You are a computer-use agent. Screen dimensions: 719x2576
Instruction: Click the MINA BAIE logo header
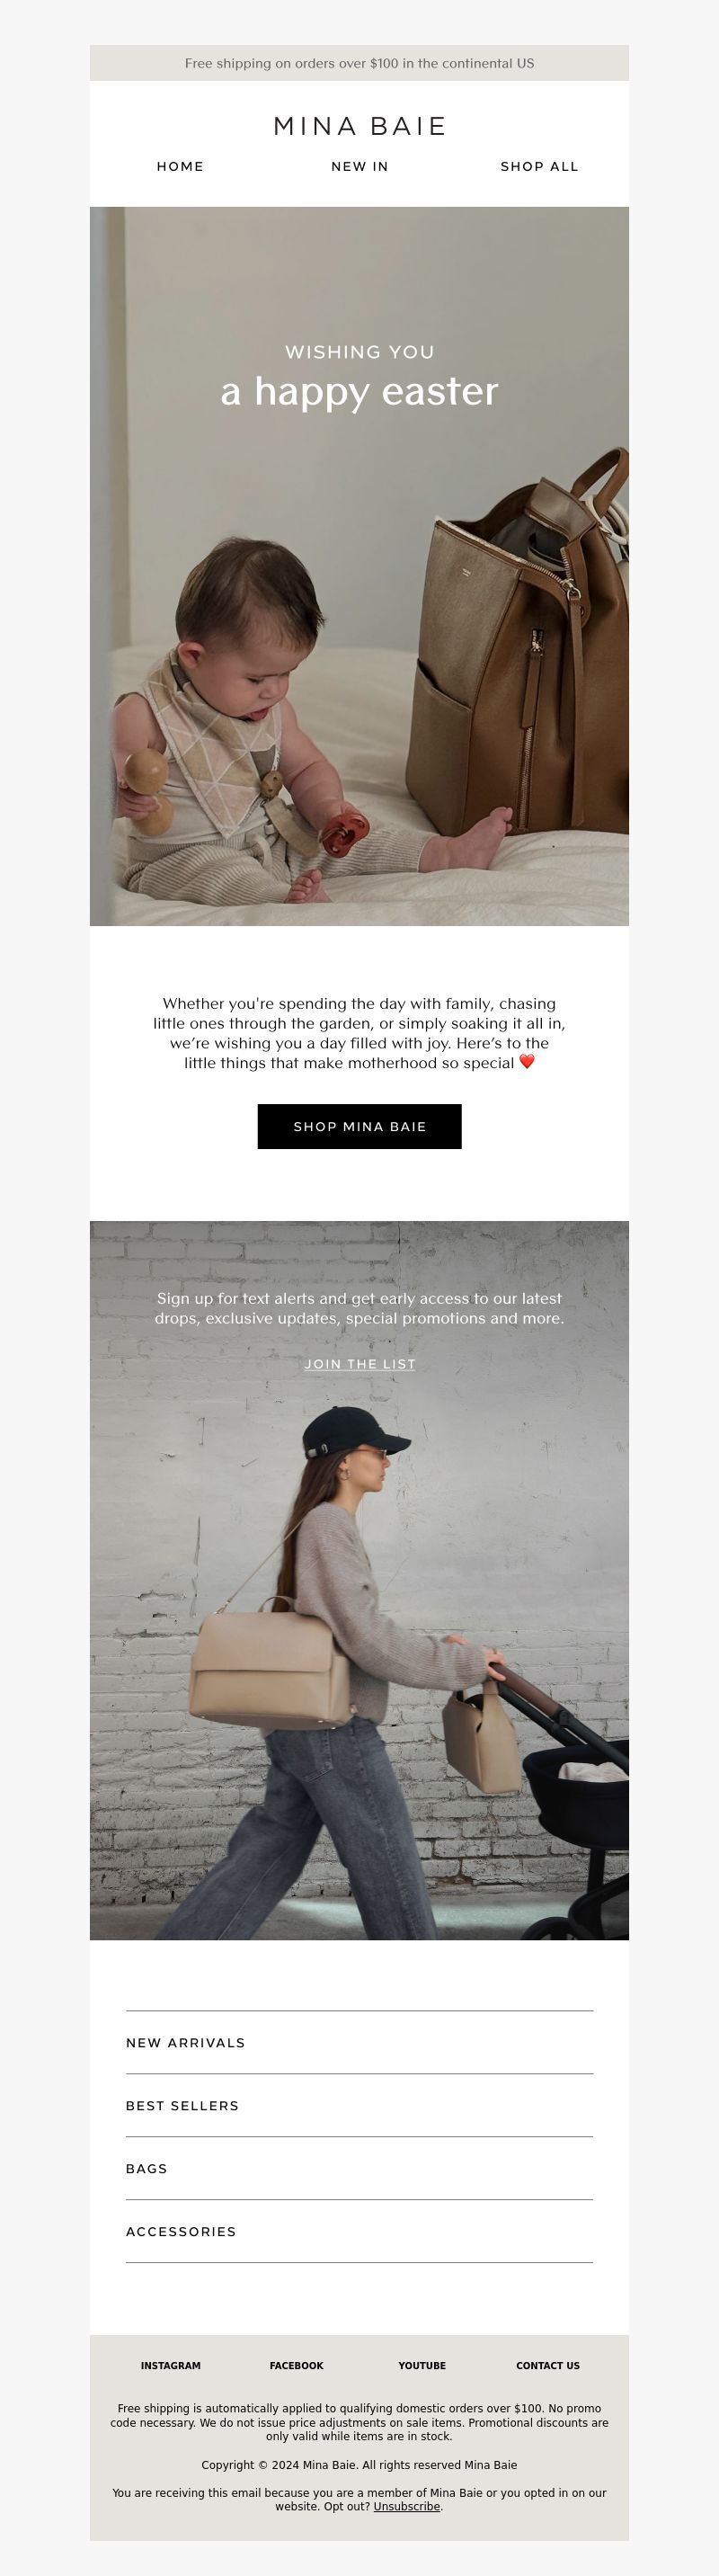click(x=359, y=126)
